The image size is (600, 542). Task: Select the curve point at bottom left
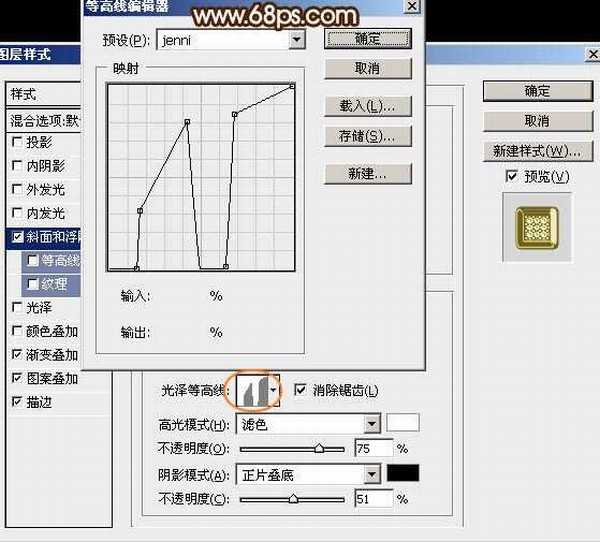pyautogui.click(x=137, y=268)
